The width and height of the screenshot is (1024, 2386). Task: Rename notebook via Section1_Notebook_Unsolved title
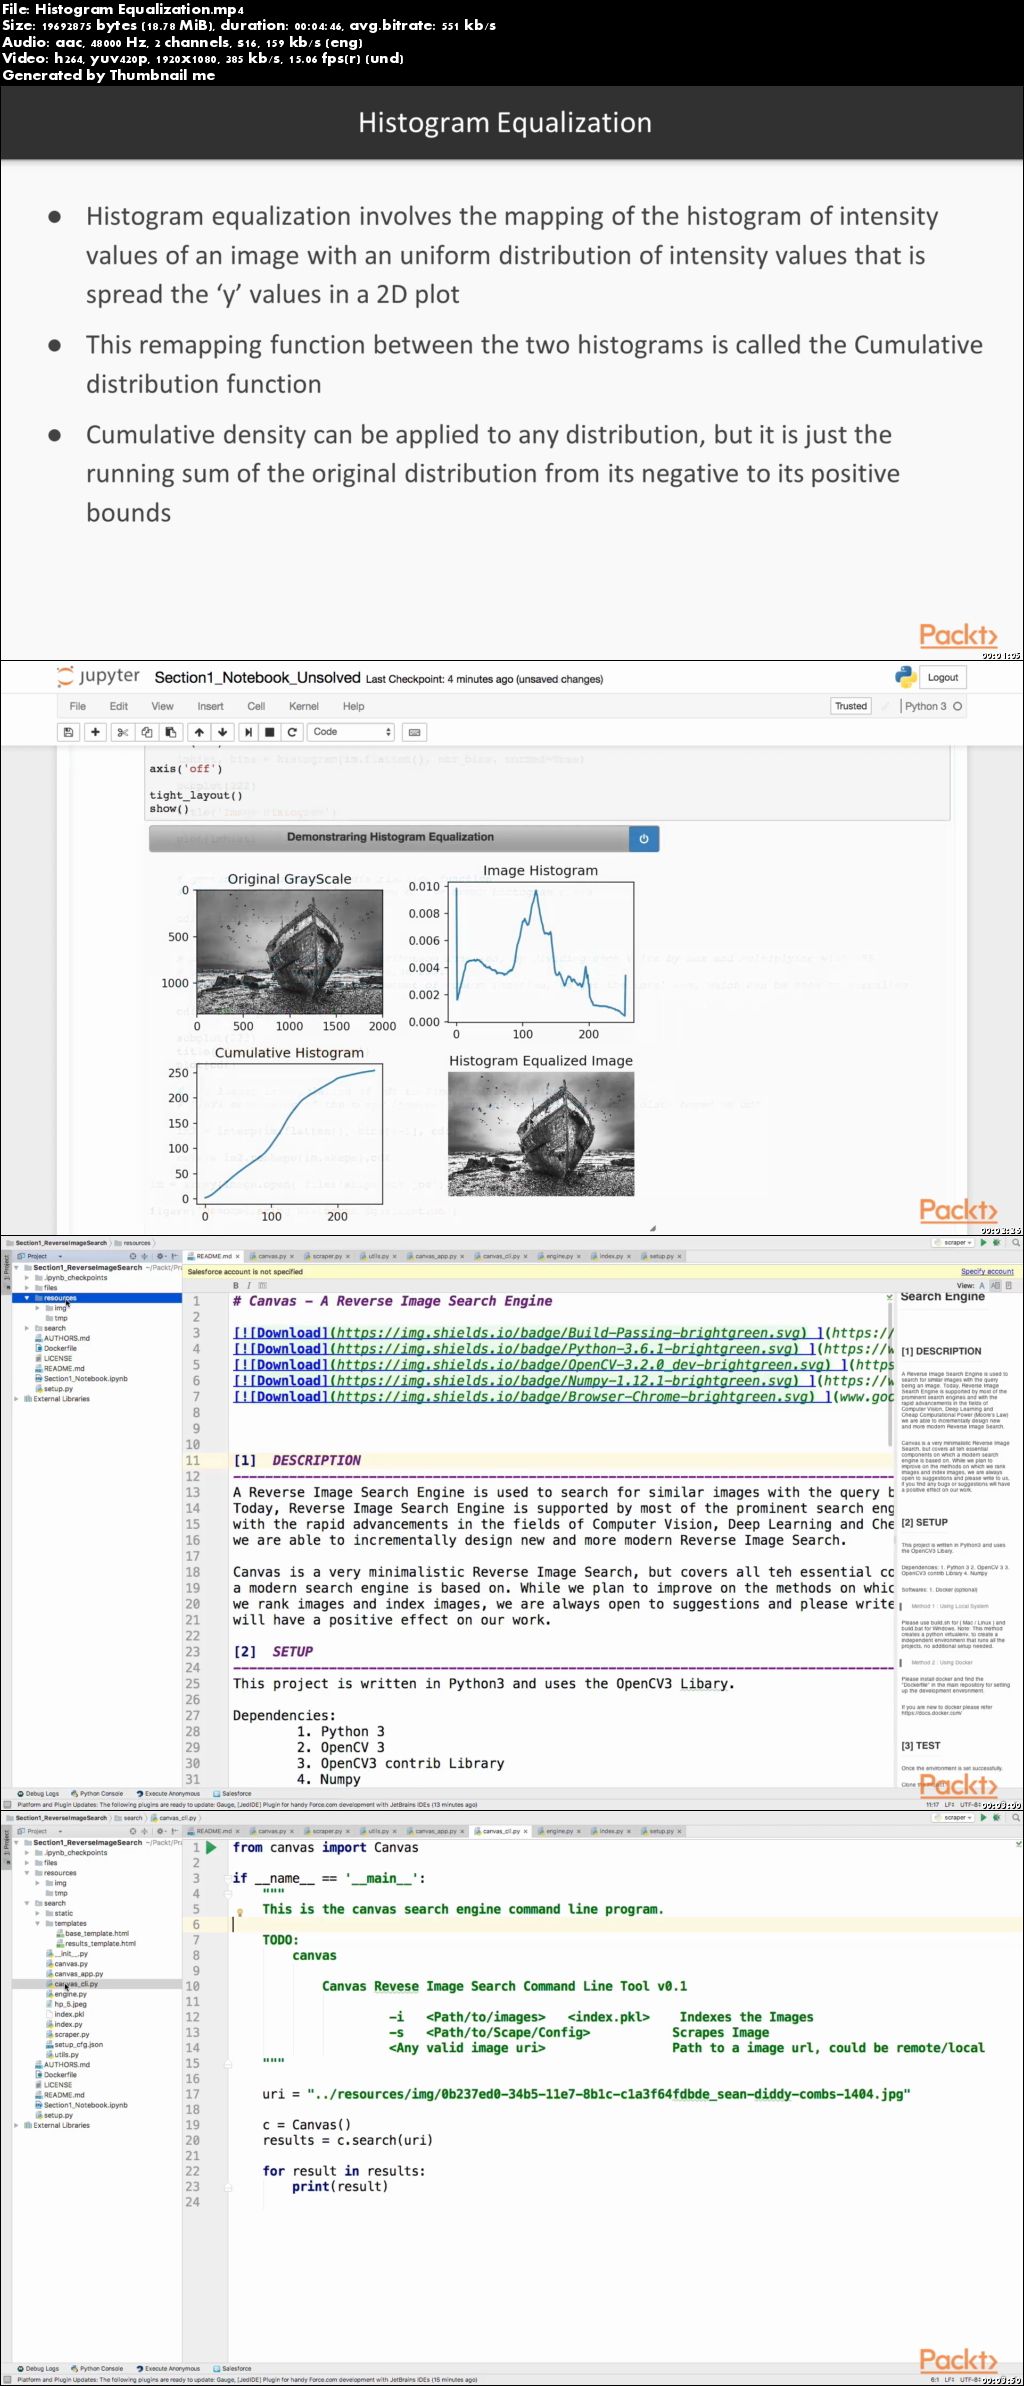pyautogui.click(x=257, y=677)
